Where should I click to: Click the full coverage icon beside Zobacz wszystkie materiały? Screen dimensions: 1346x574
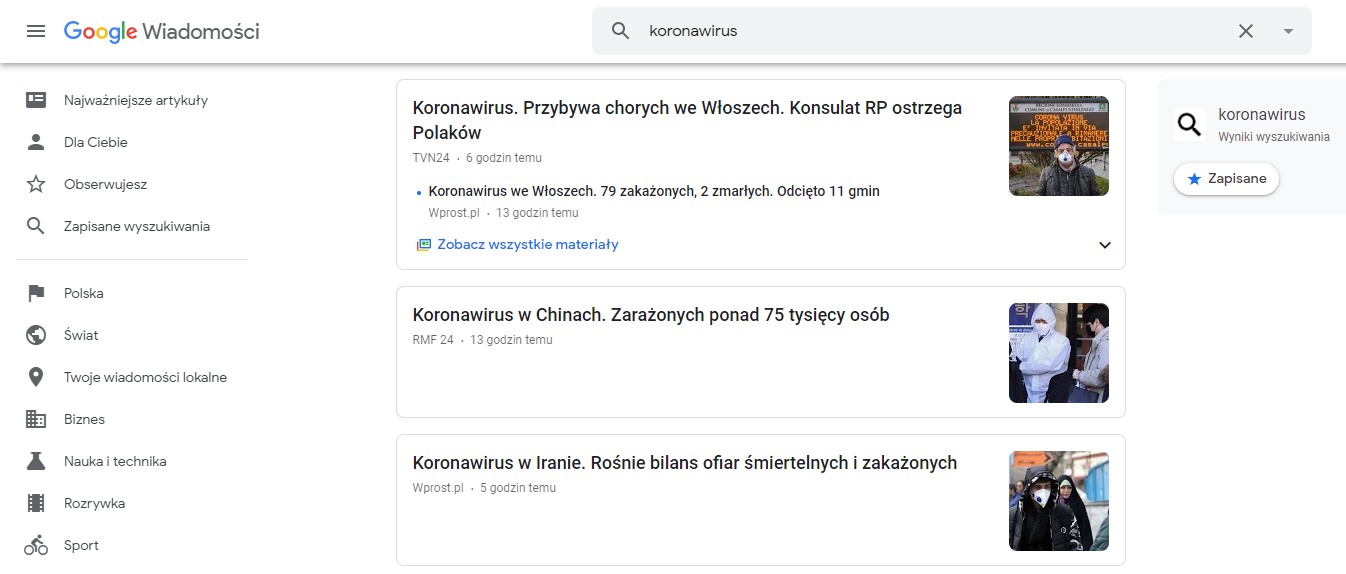point(424,244)
